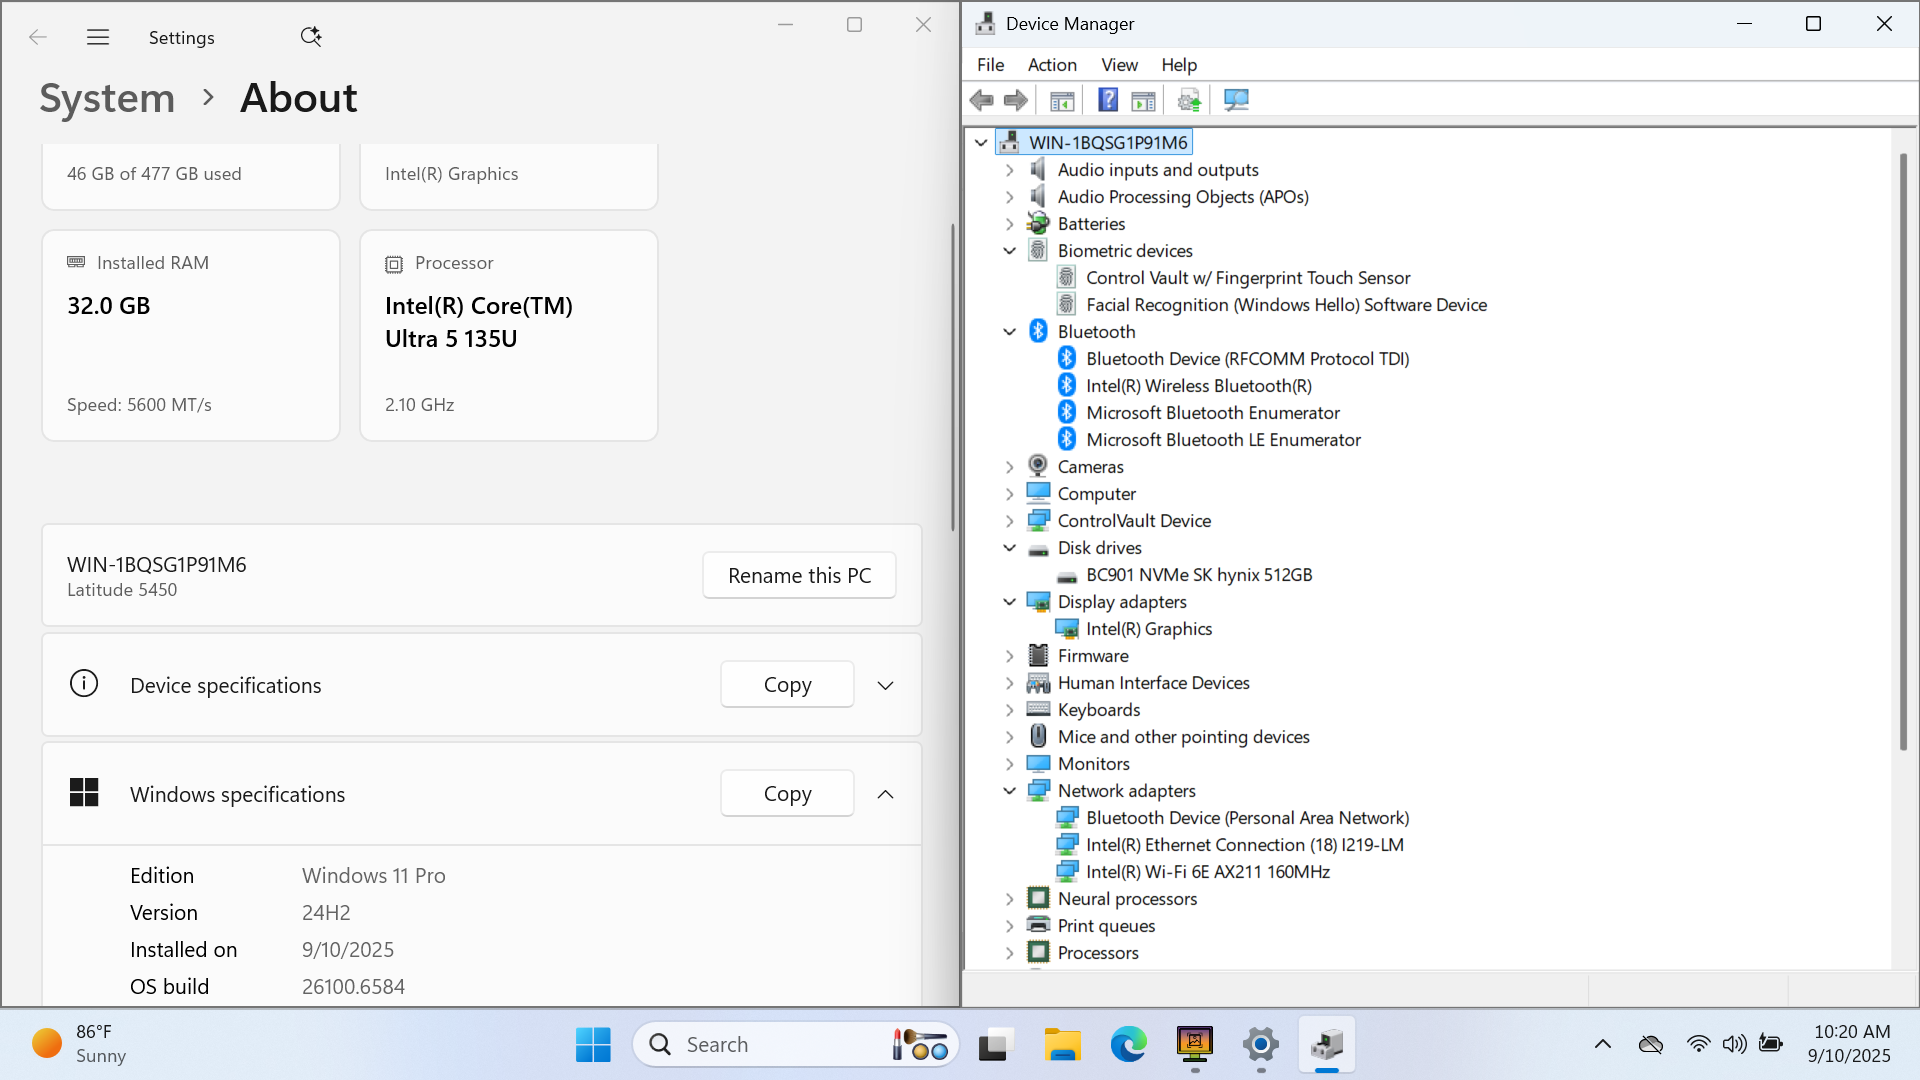Open the Wi-Fi network tray icon
The width and height of the screenshot is (1920, 1080).
pyautogui.click(x=1698, y=1044)
